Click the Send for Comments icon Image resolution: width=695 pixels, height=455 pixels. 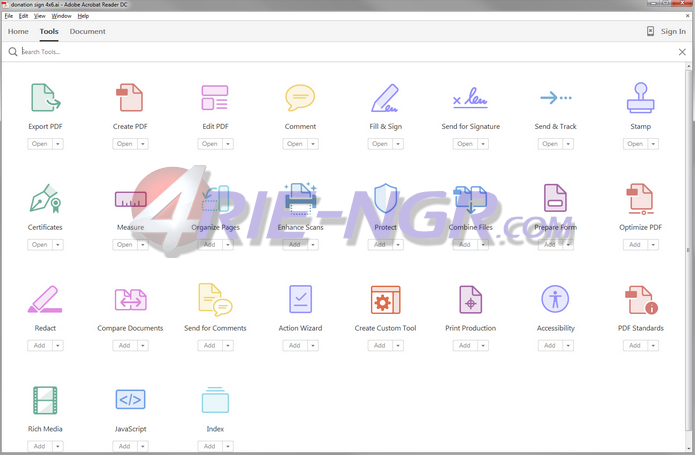215,299
